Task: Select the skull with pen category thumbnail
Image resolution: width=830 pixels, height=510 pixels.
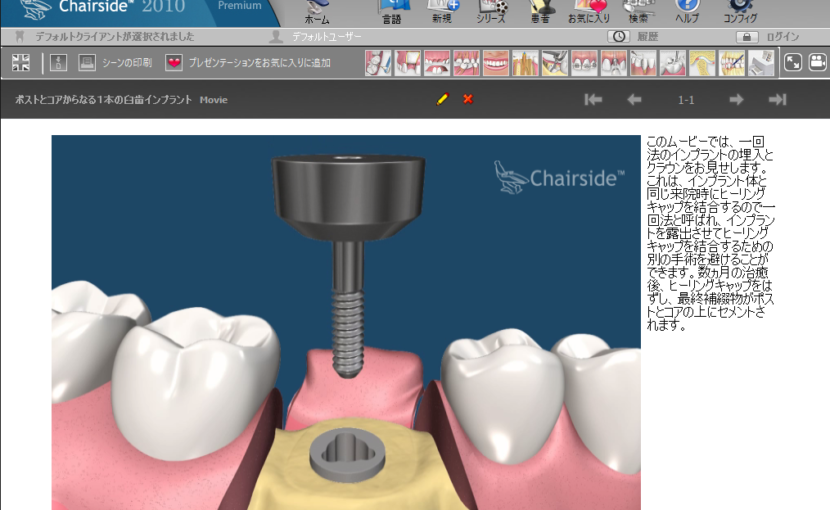Action: coord(732,63)
